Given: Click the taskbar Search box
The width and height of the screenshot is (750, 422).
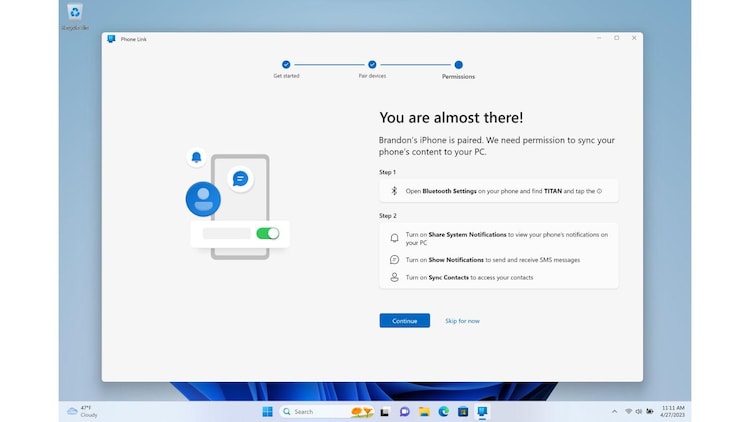Looking at the screenshot, I should point(310,411).
